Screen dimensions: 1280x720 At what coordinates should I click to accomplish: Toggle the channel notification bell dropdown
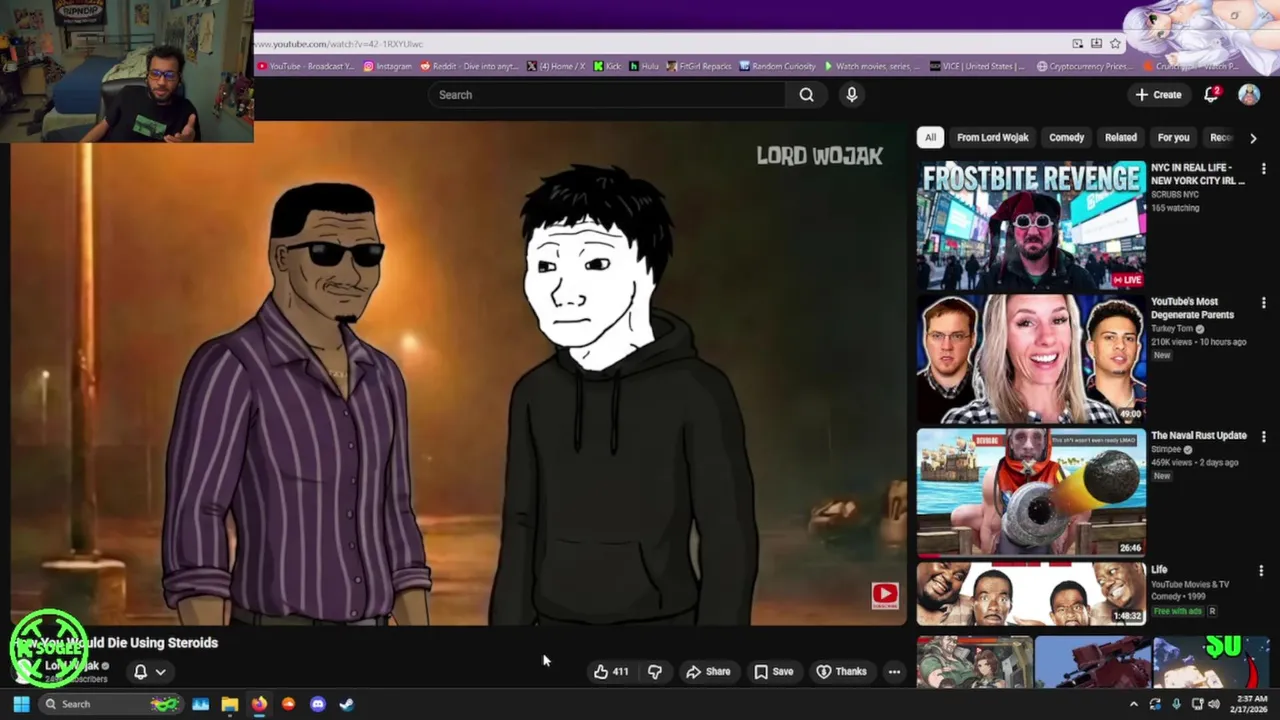click(149, 672)
